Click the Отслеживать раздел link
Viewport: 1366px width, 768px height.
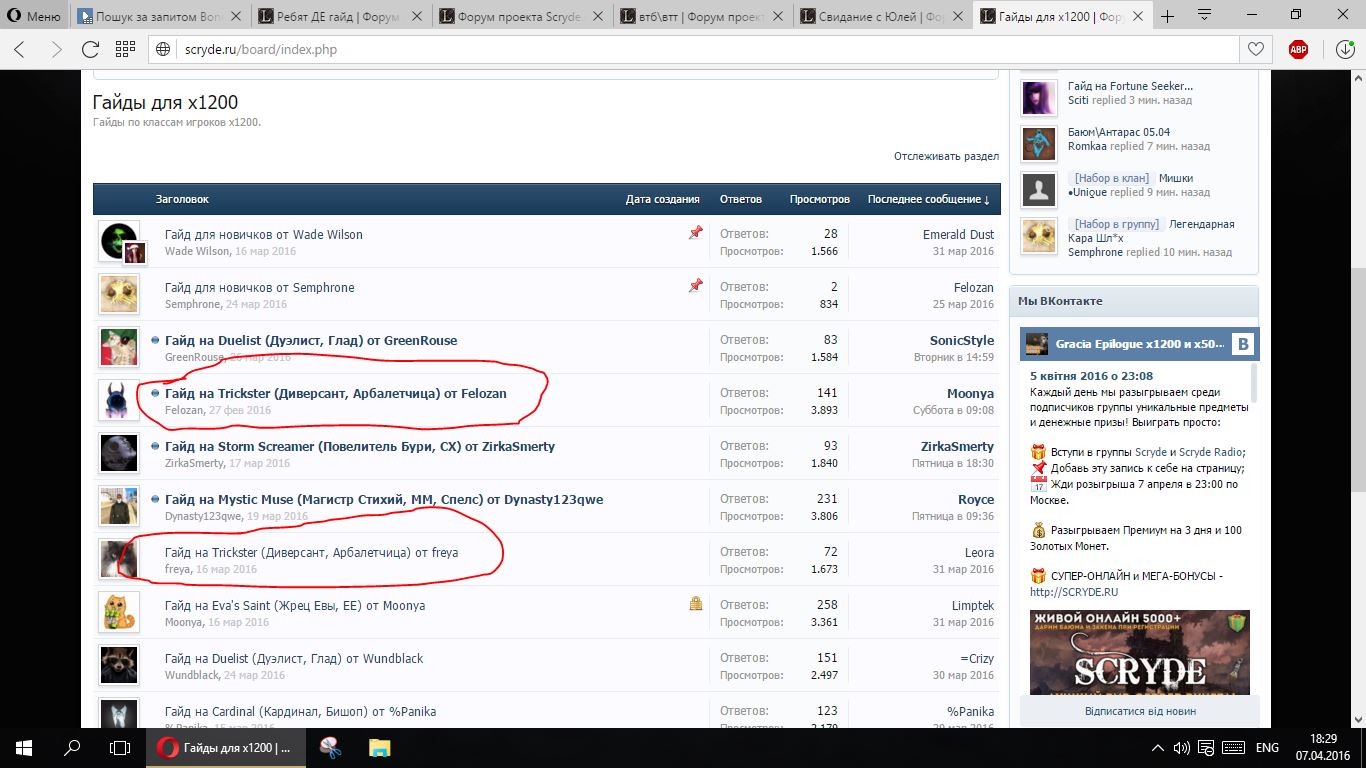(x=946, y=156)
